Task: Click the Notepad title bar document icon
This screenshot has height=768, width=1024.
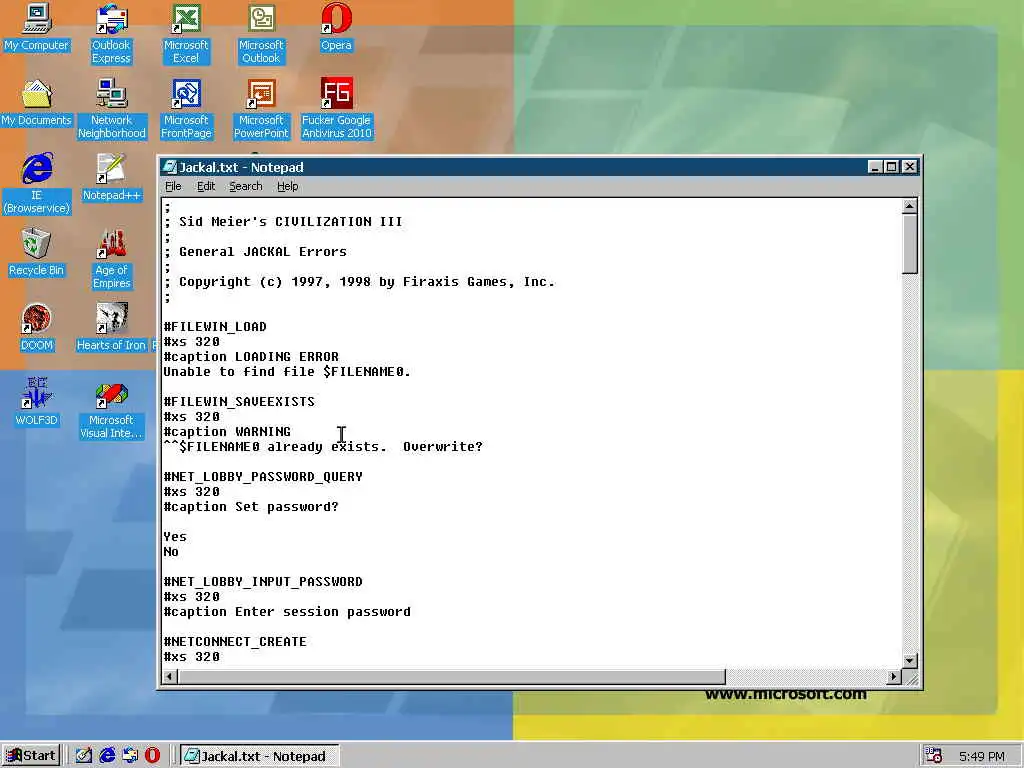Action: (170, 167)
